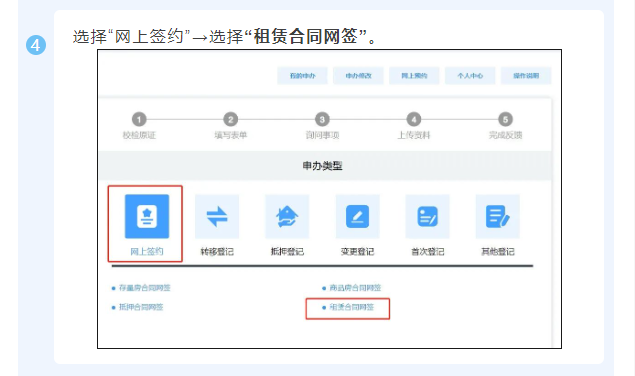Click the 我的申办 button at top
The image size is (635, 376).
tap(303, 76)
